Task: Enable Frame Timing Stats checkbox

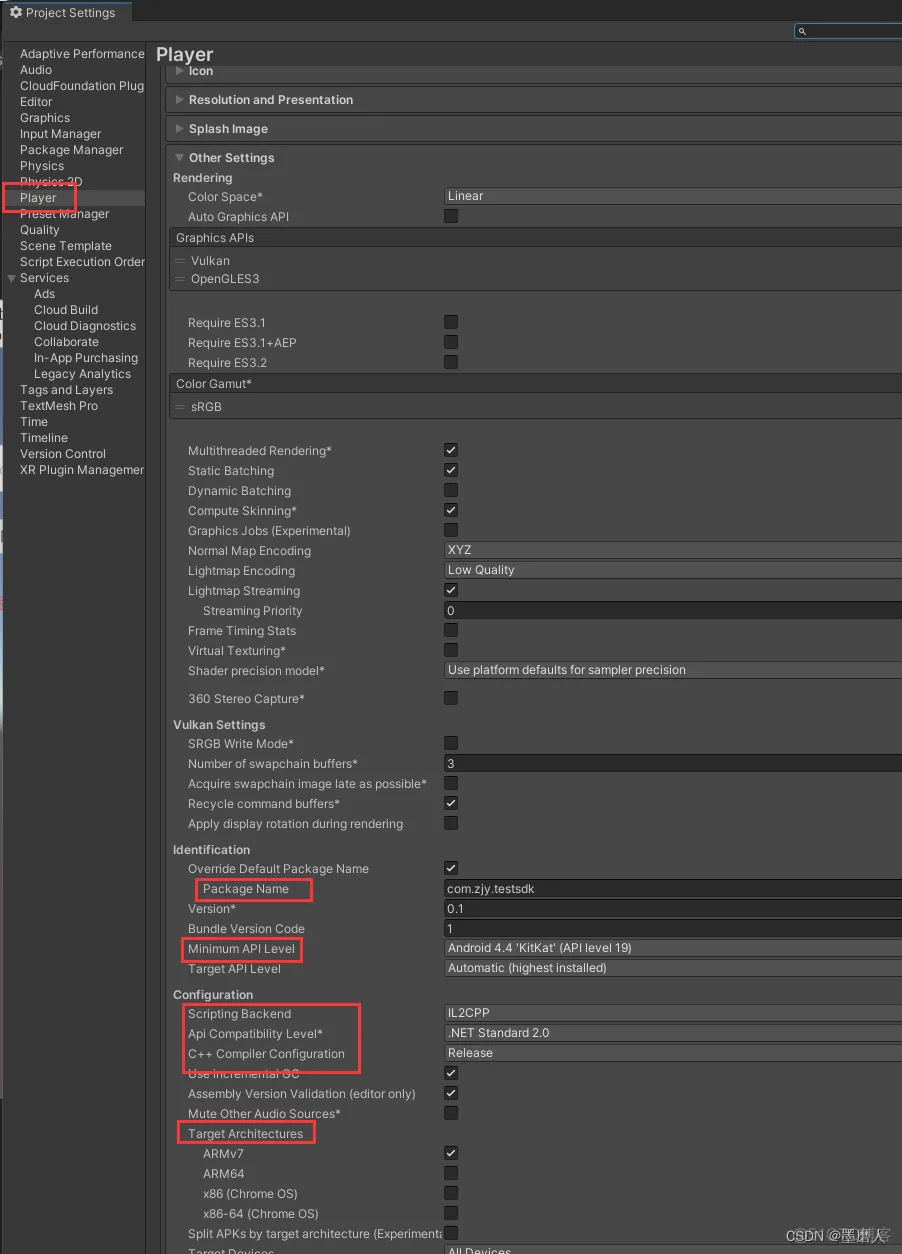Action: [x=451, y=630]
